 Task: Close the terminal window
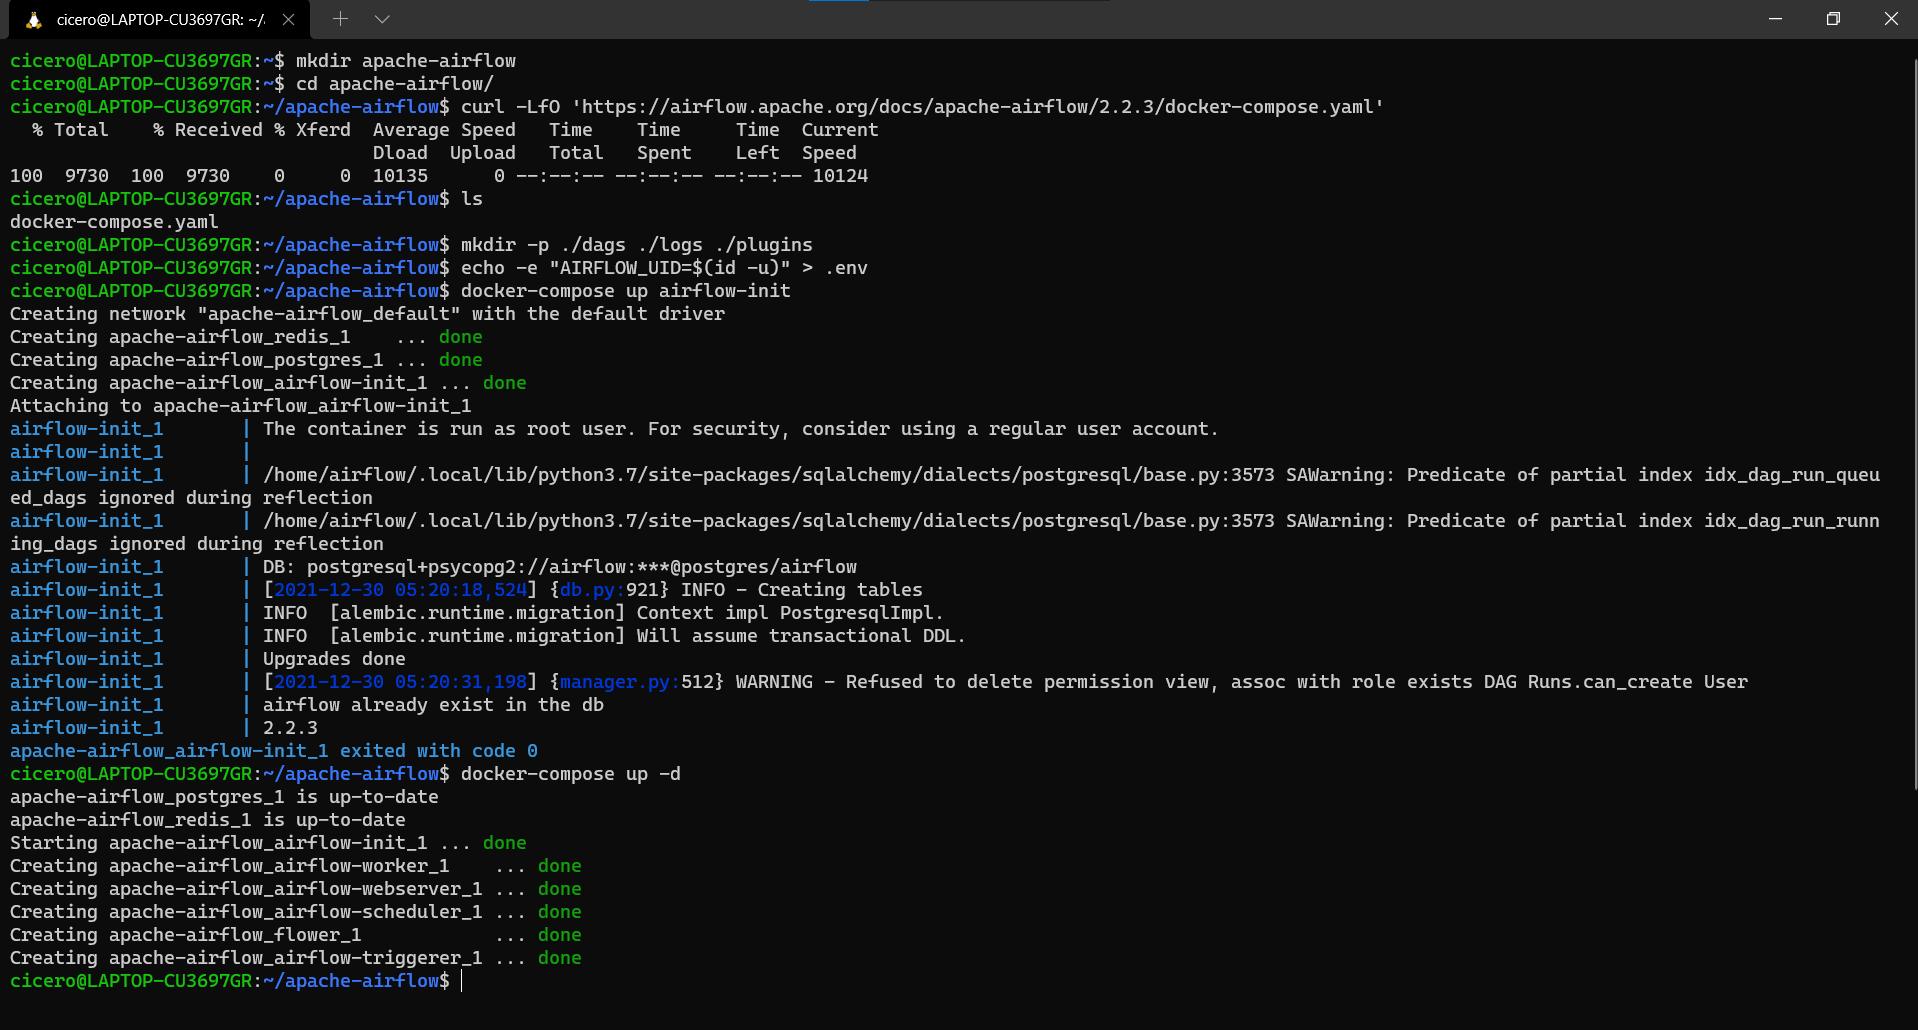pyautogui.click(x=1890, y=19)
